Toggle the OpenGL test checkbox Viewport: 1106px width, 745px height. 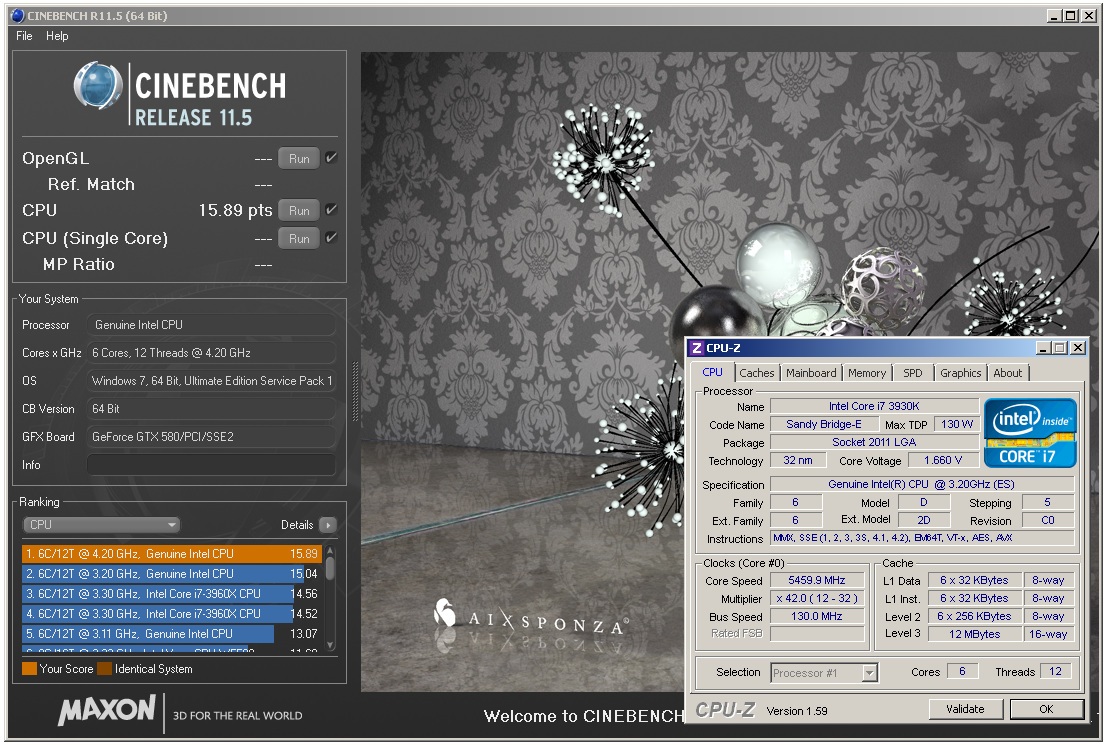pos(330,156)
